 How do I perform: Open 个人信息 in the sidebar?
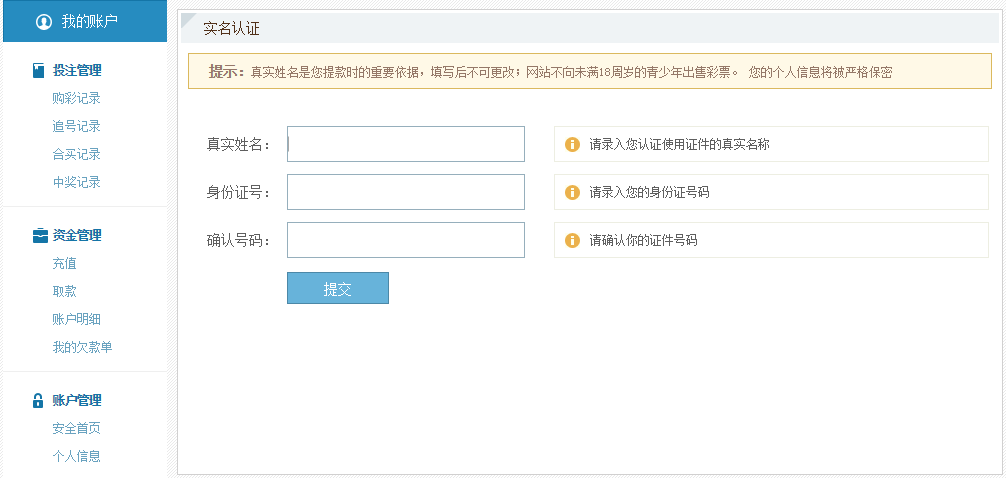point(76,456)
